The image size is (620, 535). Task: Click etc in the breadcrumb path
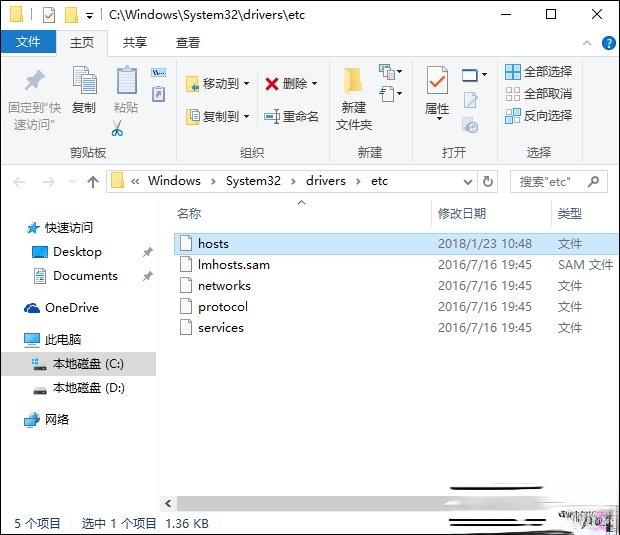[379, 181]
